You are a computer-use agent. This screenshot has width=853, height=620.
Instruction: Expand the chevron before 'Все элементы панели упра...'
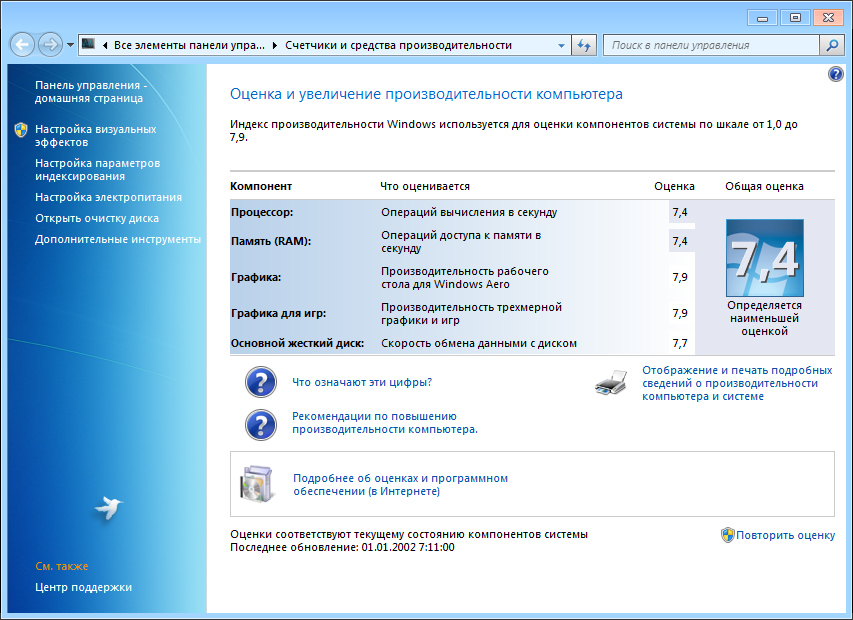click(105, 45)
